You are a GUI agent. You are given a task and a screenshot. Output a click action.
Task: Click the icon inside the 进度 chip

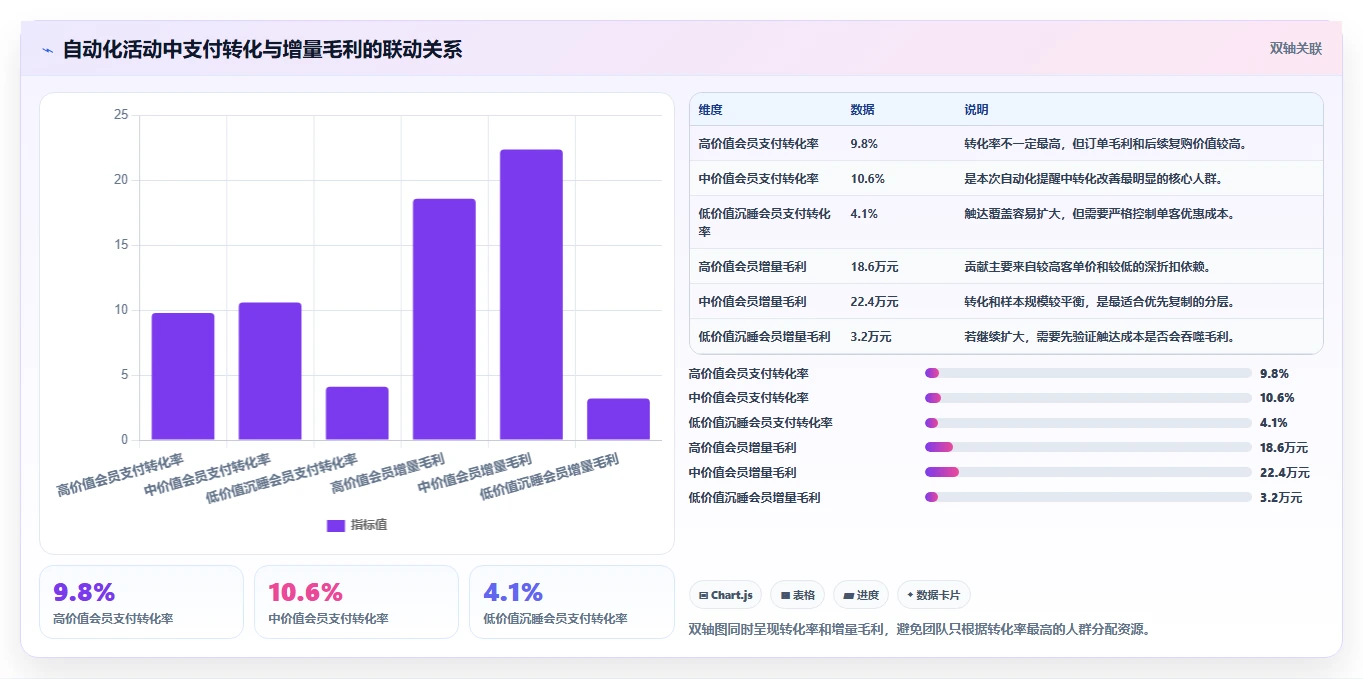(x=848, y=595)
